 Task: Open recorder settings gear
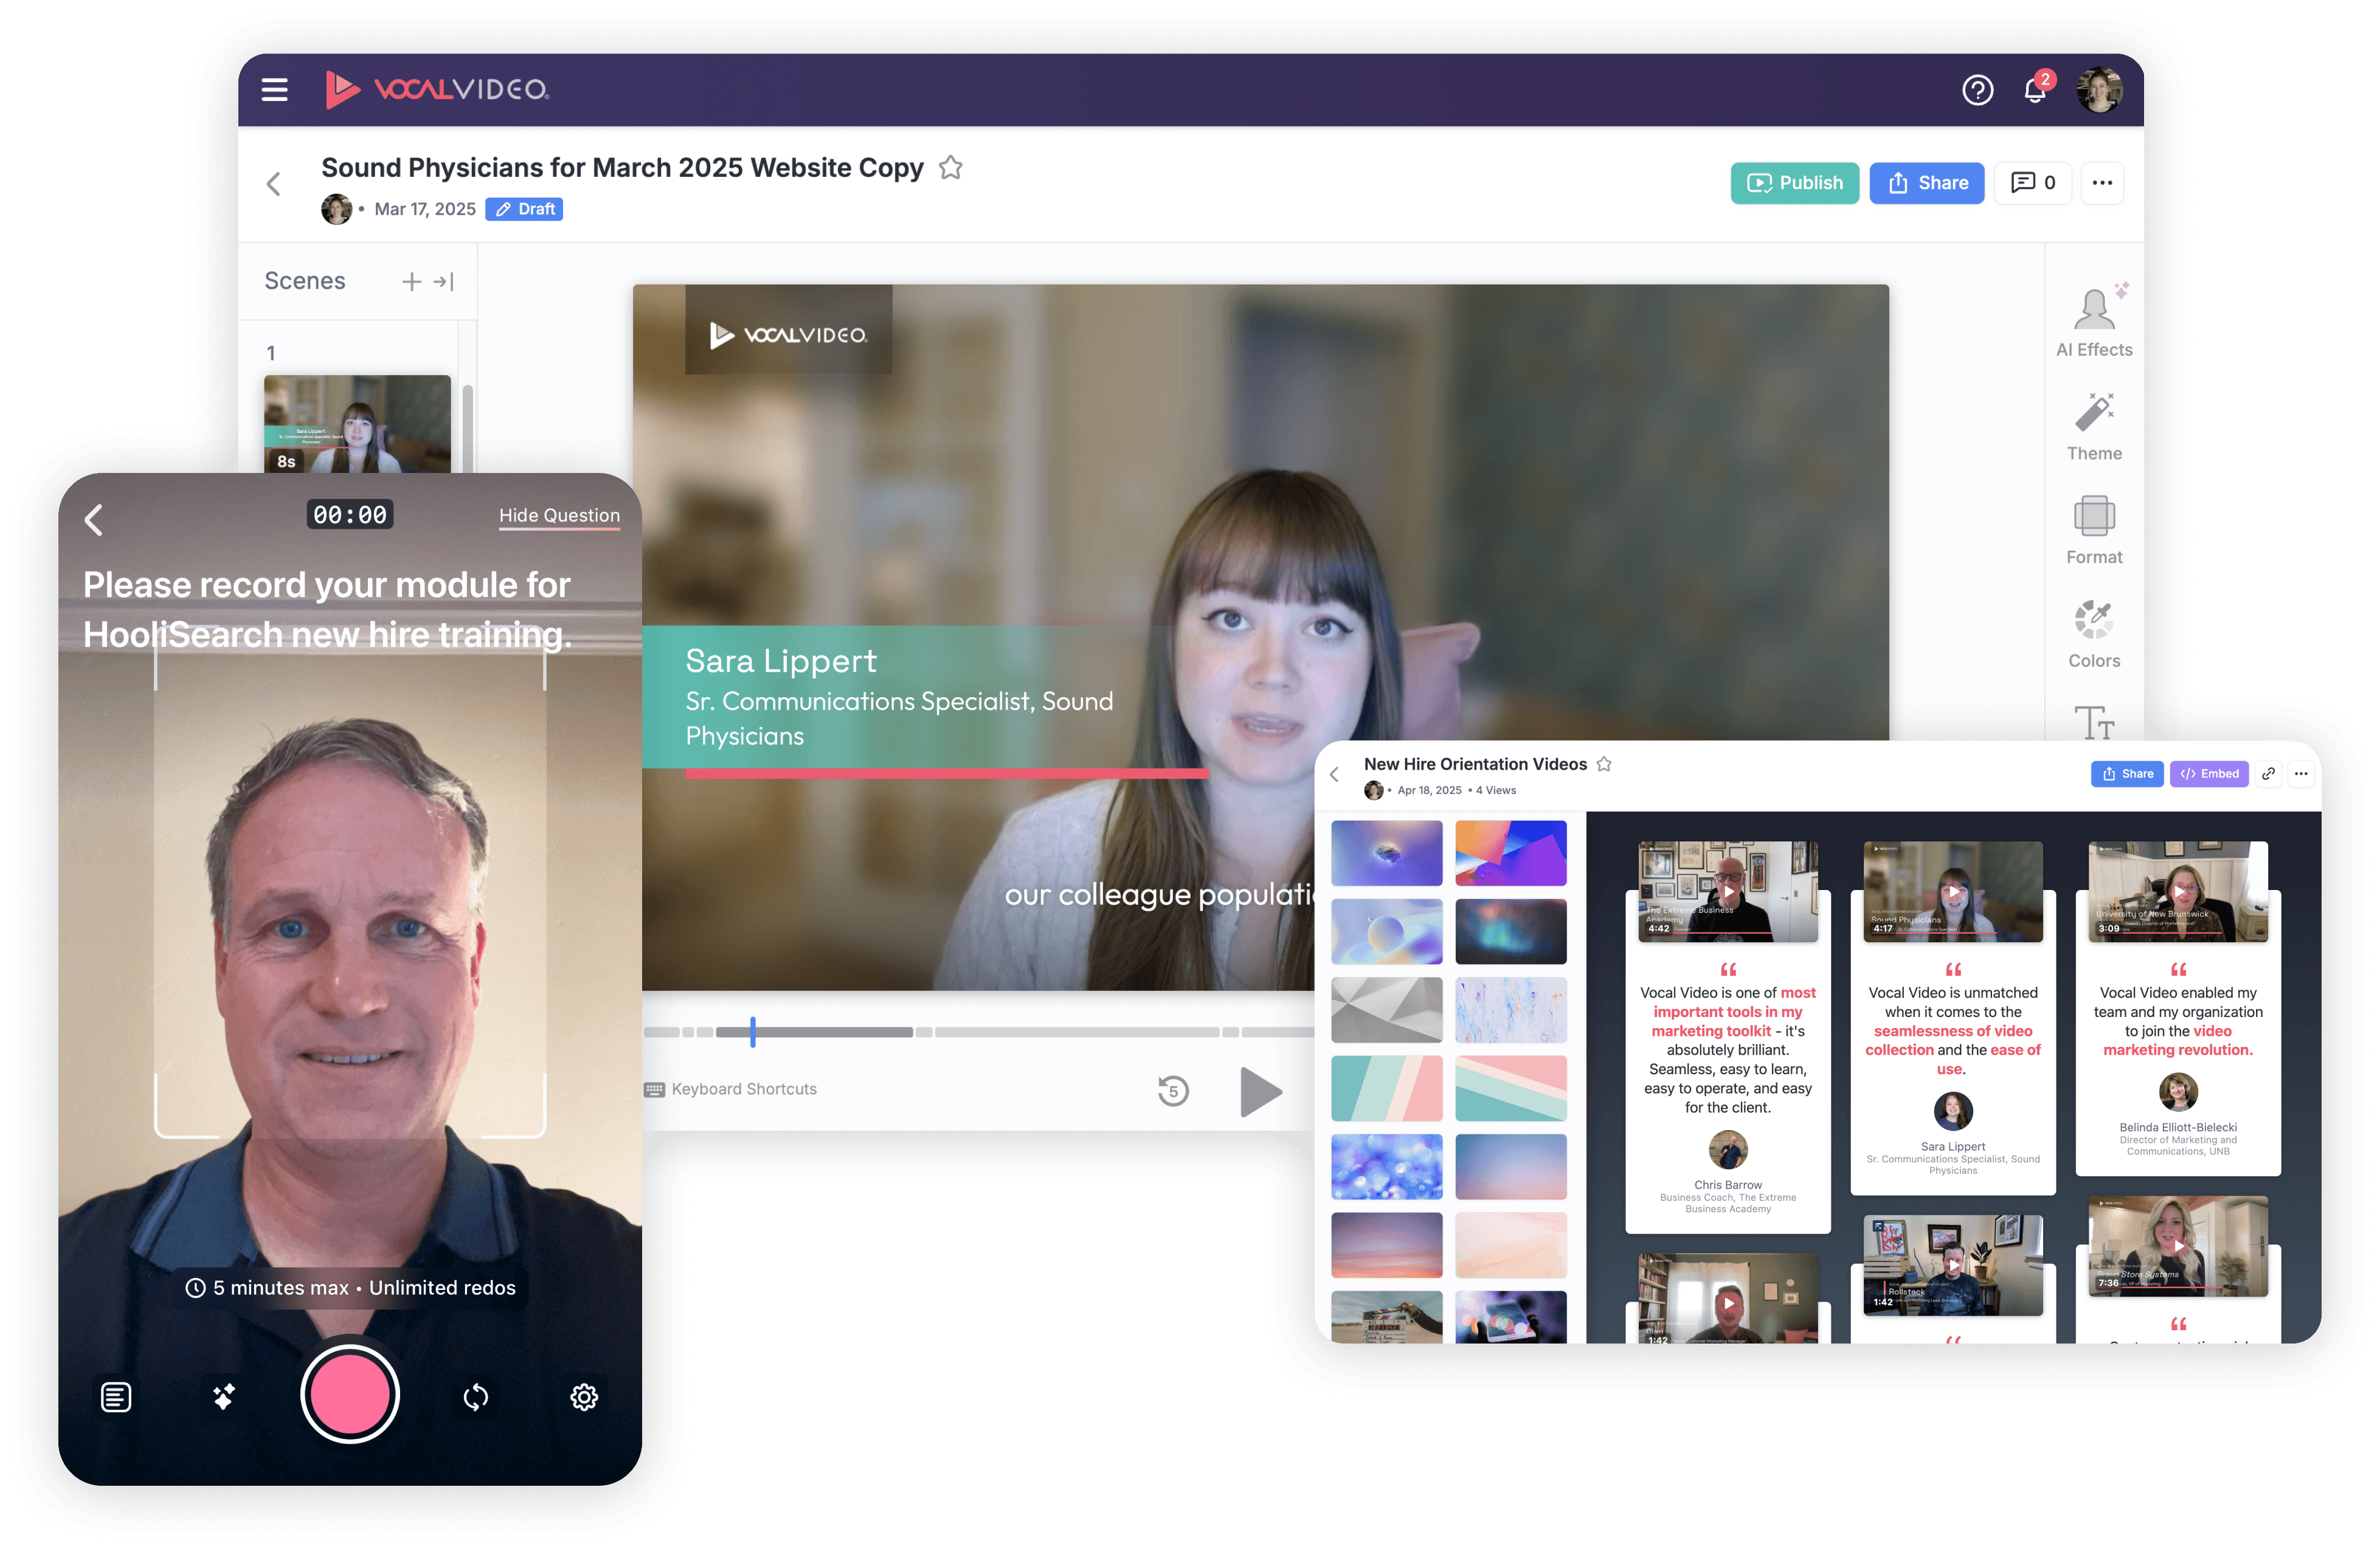pyautogui.click(x=584, y=1397)
